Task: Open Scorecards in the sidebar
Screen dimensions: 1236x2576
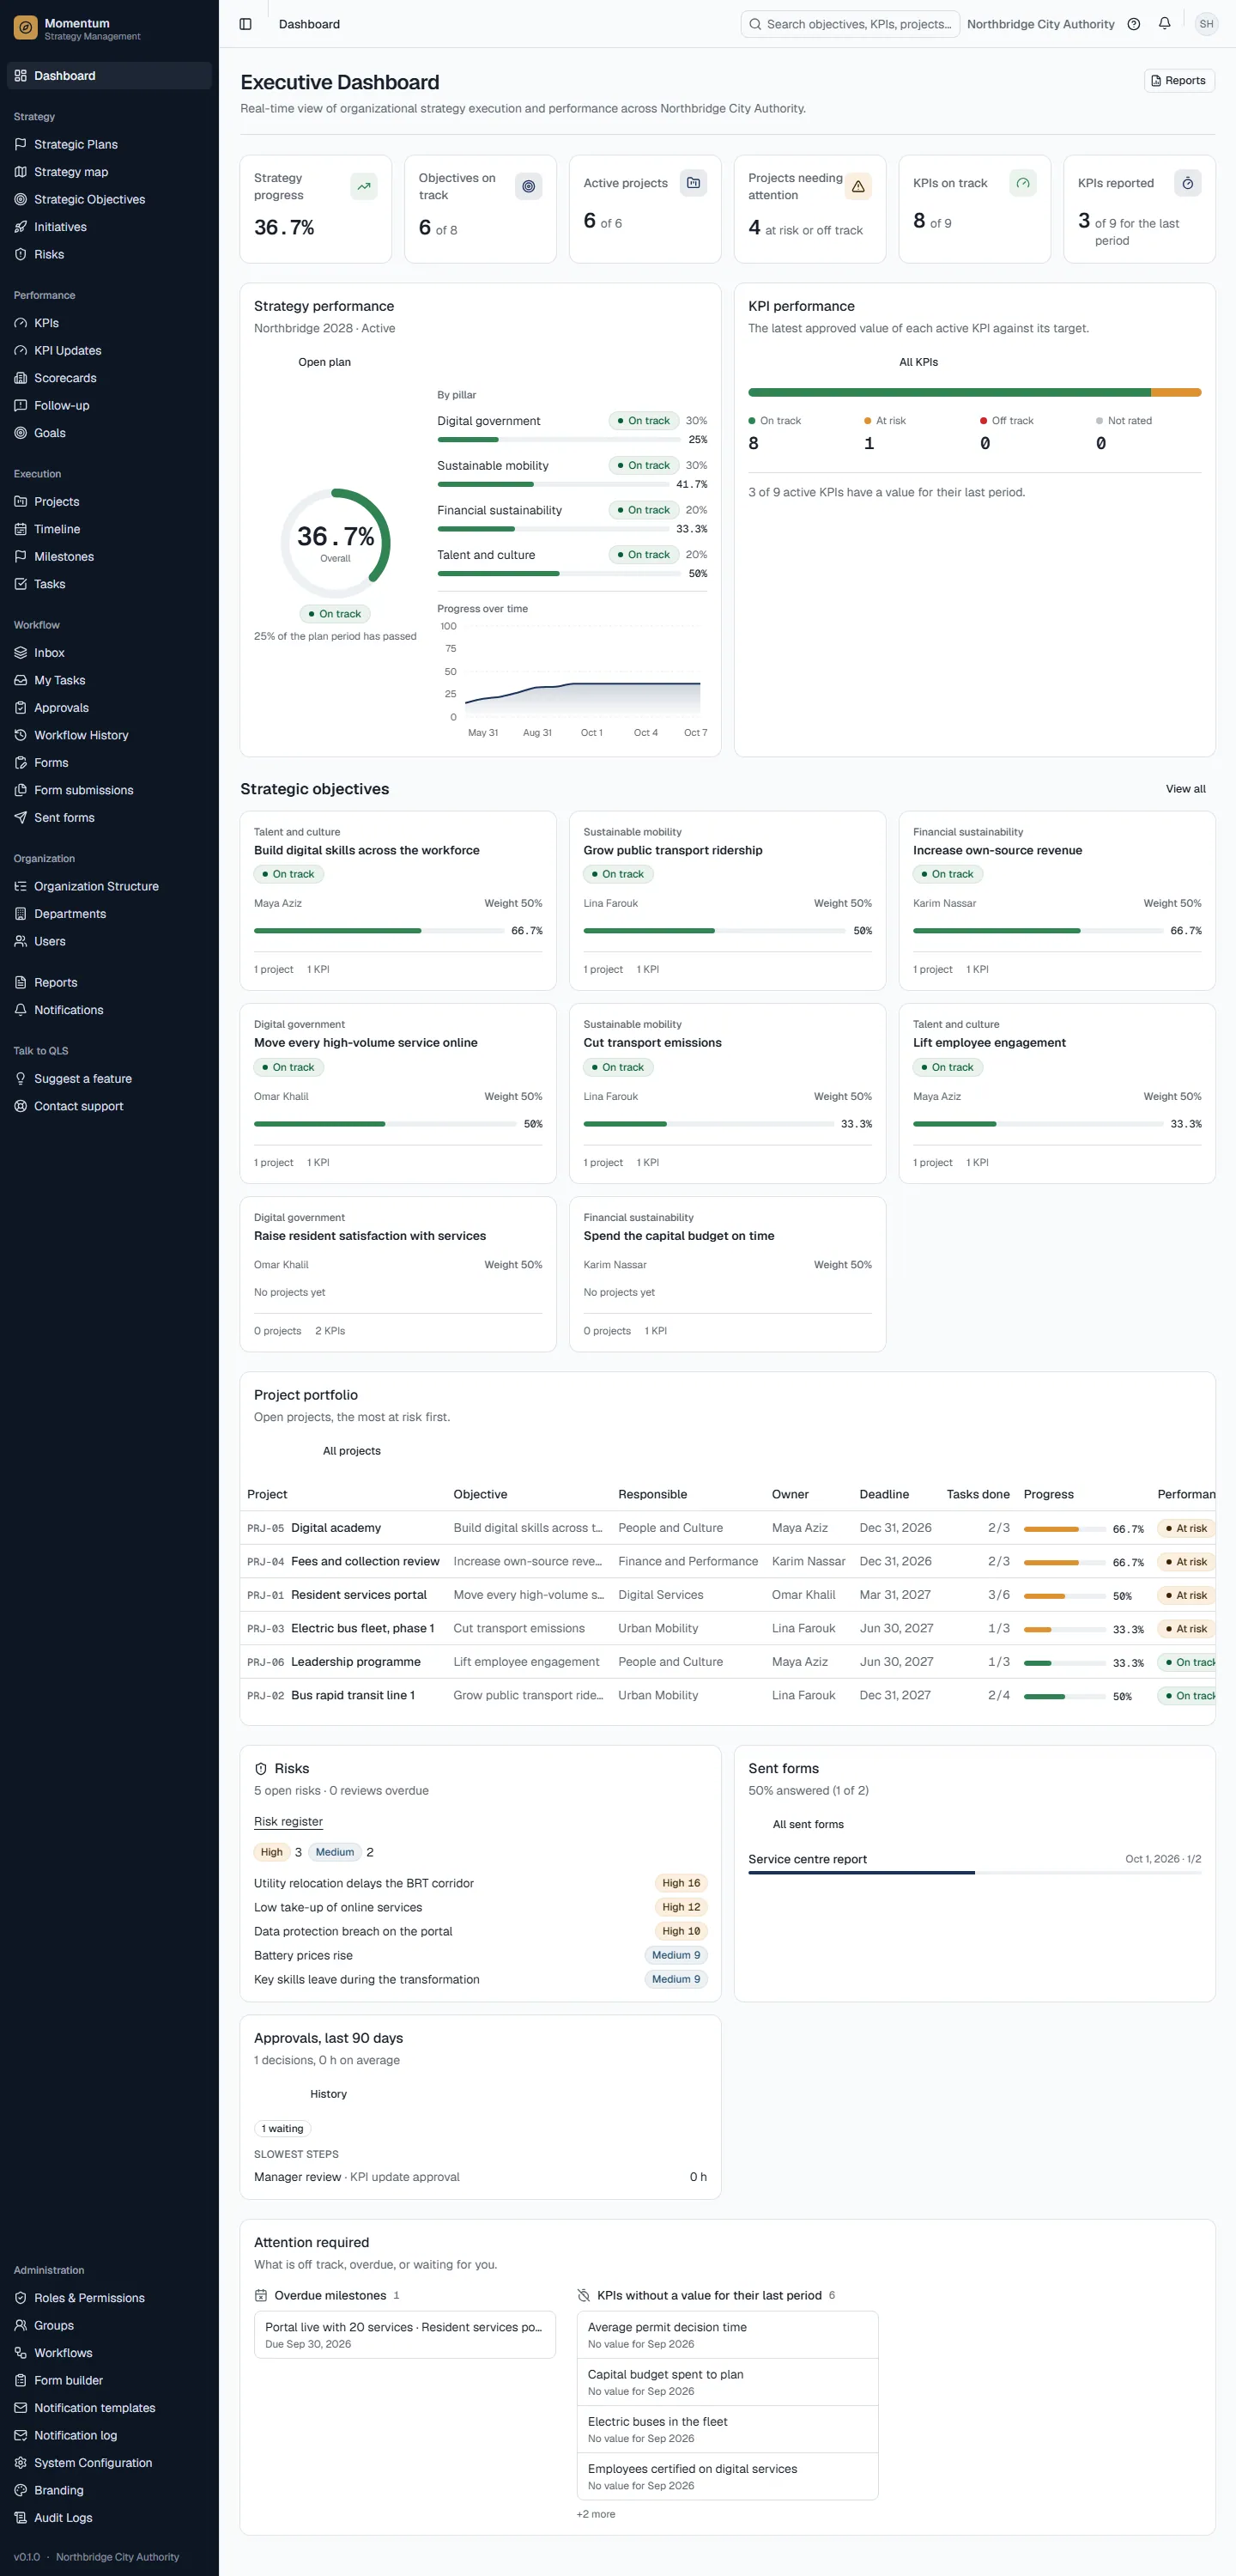Action: coord(109,378)
